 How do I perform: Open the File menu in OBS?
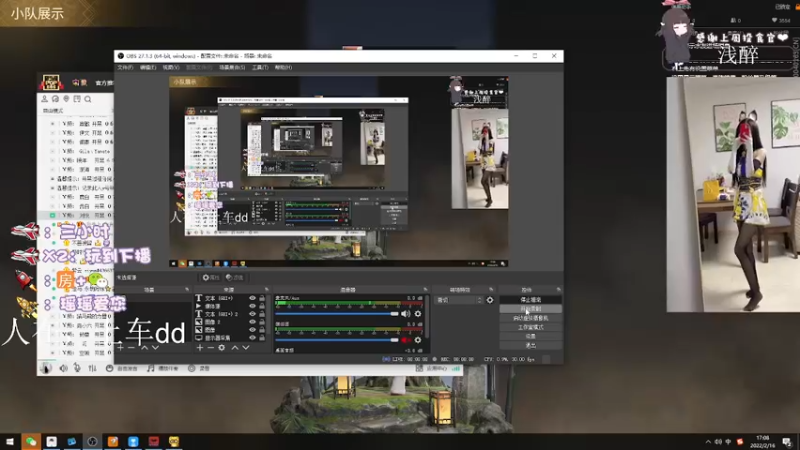click(125, 67)
